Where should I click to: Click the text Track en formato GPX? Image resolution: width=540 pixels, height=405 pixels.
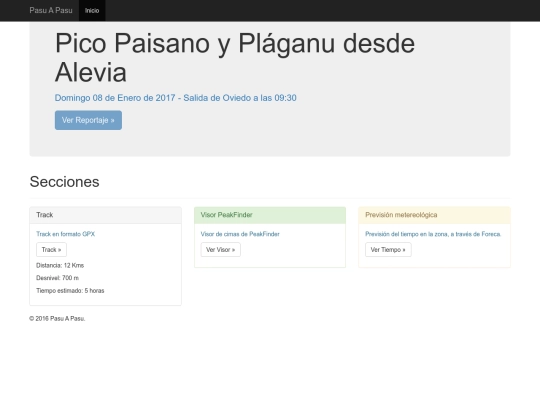(x=65, y=234)
